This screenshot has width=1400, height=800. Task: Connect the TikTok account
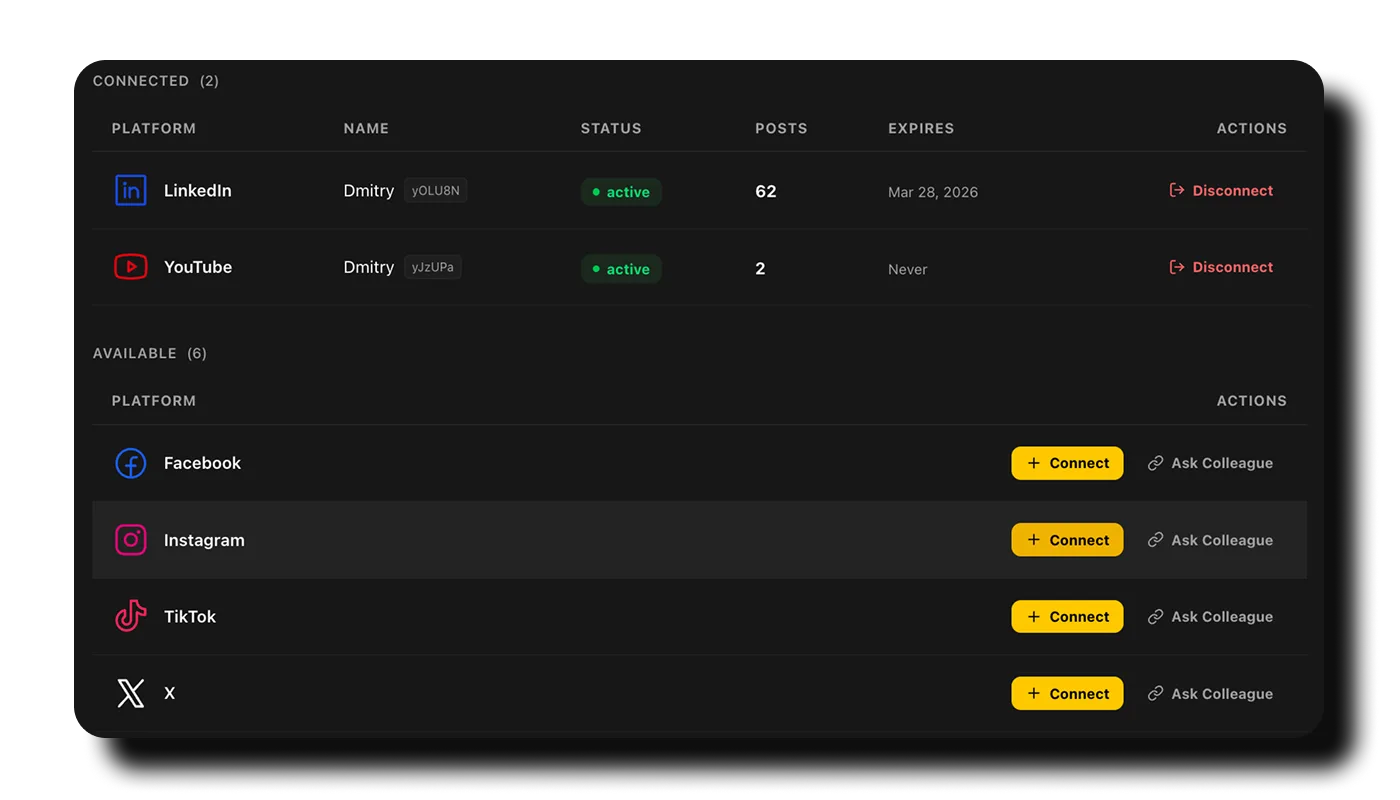[x=1067, y=617]
